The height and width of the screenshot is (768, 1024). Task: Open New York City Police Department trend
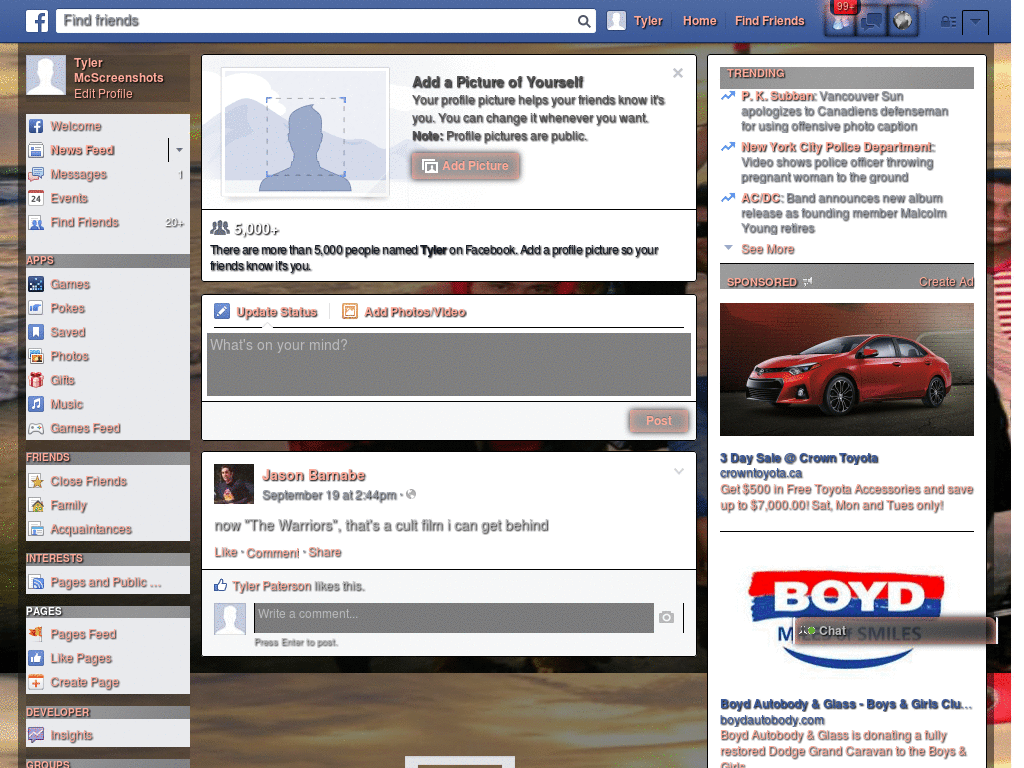click(838, 148)
